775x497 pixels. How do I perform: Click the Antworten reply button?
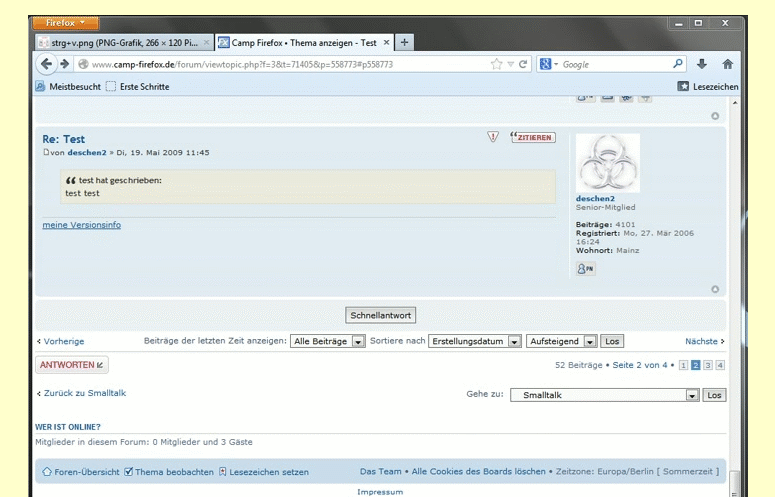point(72,365)
